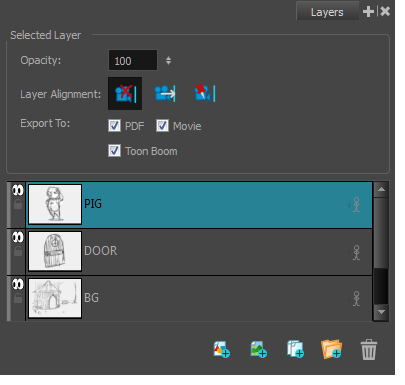Click the layer list scroll up arrow
405x385 pixels.
coord(381,190)
